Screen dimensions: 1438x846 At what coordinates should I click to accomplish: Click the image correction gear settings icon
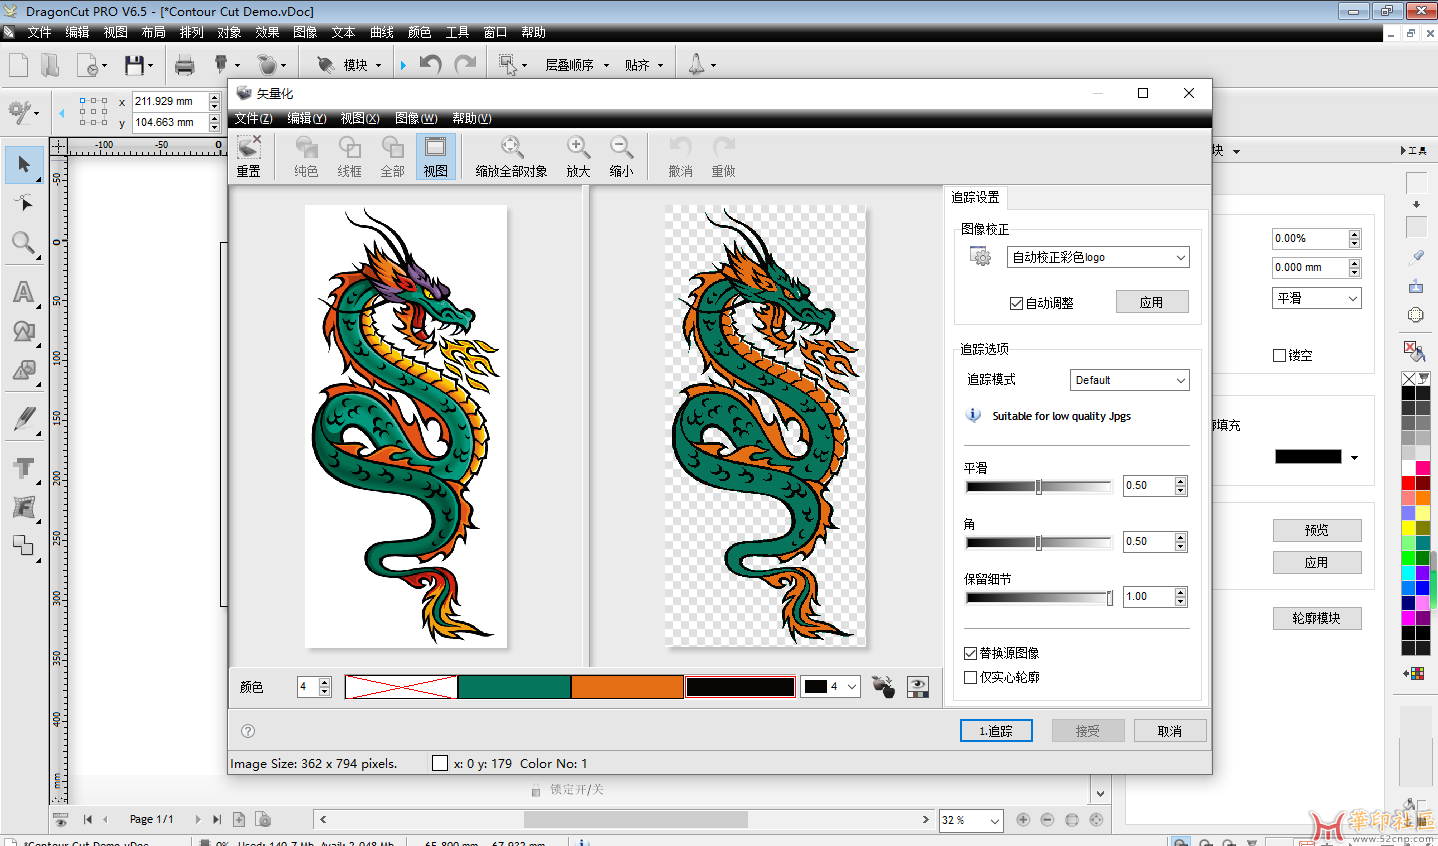pos(981,257)
